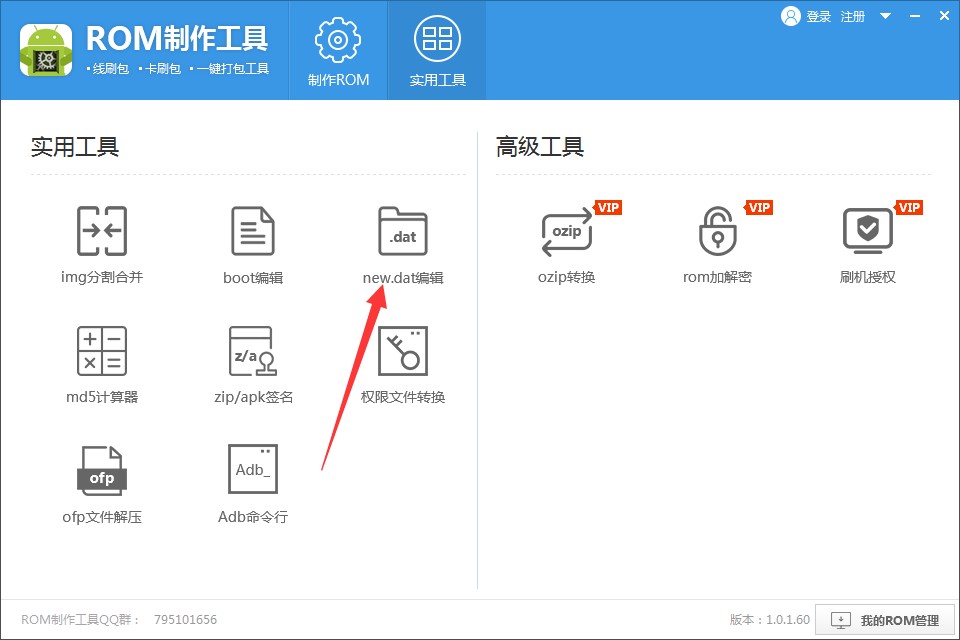Click the 登录 login link
This screenshot has width=960, height=640.
[818, 16]
